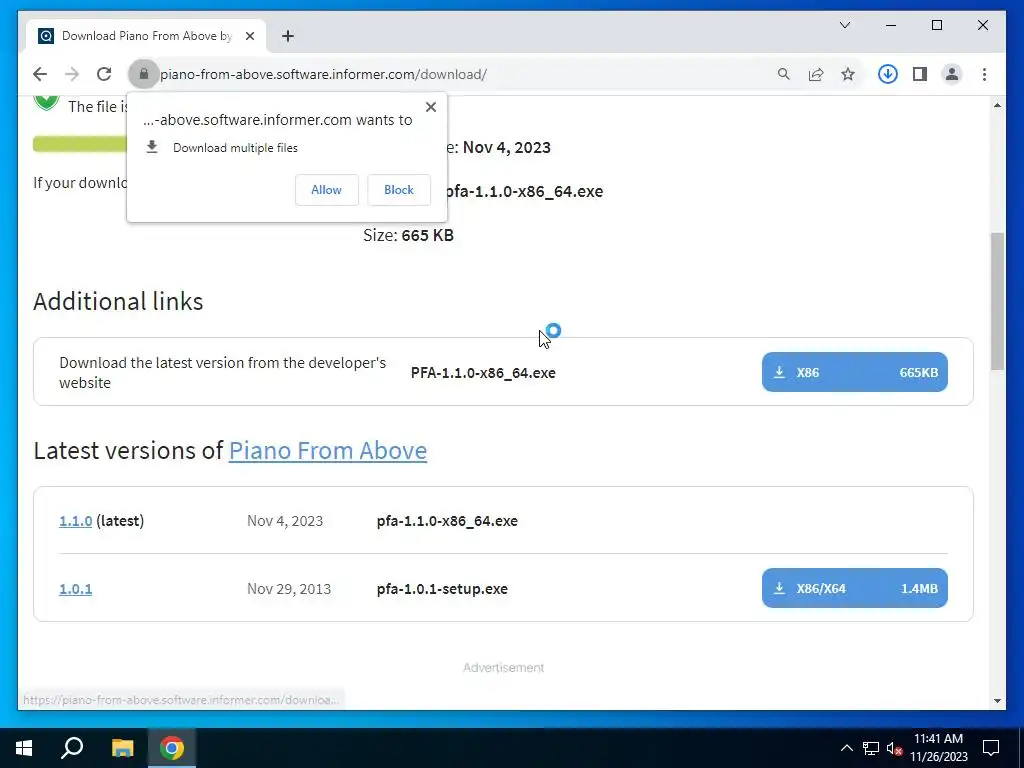Bookmark this page with the star icon
This screenshot has width=1024, height=768.
tap(848, 74)
